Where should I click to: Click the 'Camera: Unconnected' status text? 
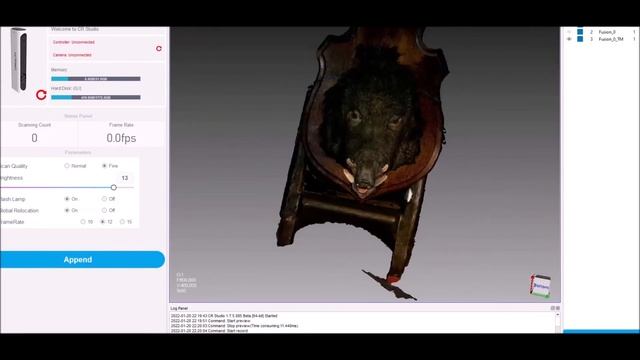click(x=72, y=55)
